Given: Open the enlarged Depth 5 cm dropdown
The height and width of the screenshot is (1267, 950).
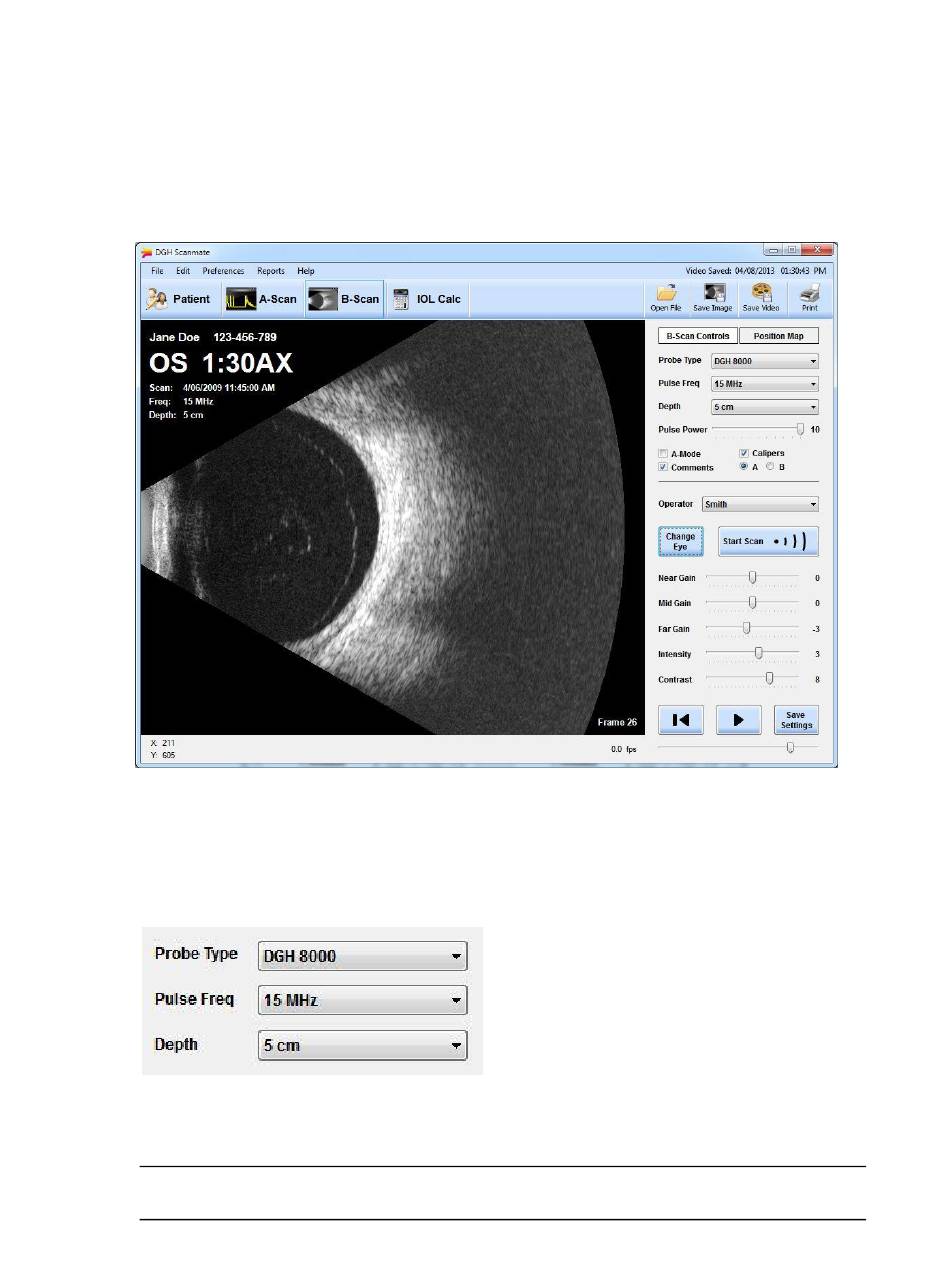Looking at the screenshot, I should (362, 1046).
